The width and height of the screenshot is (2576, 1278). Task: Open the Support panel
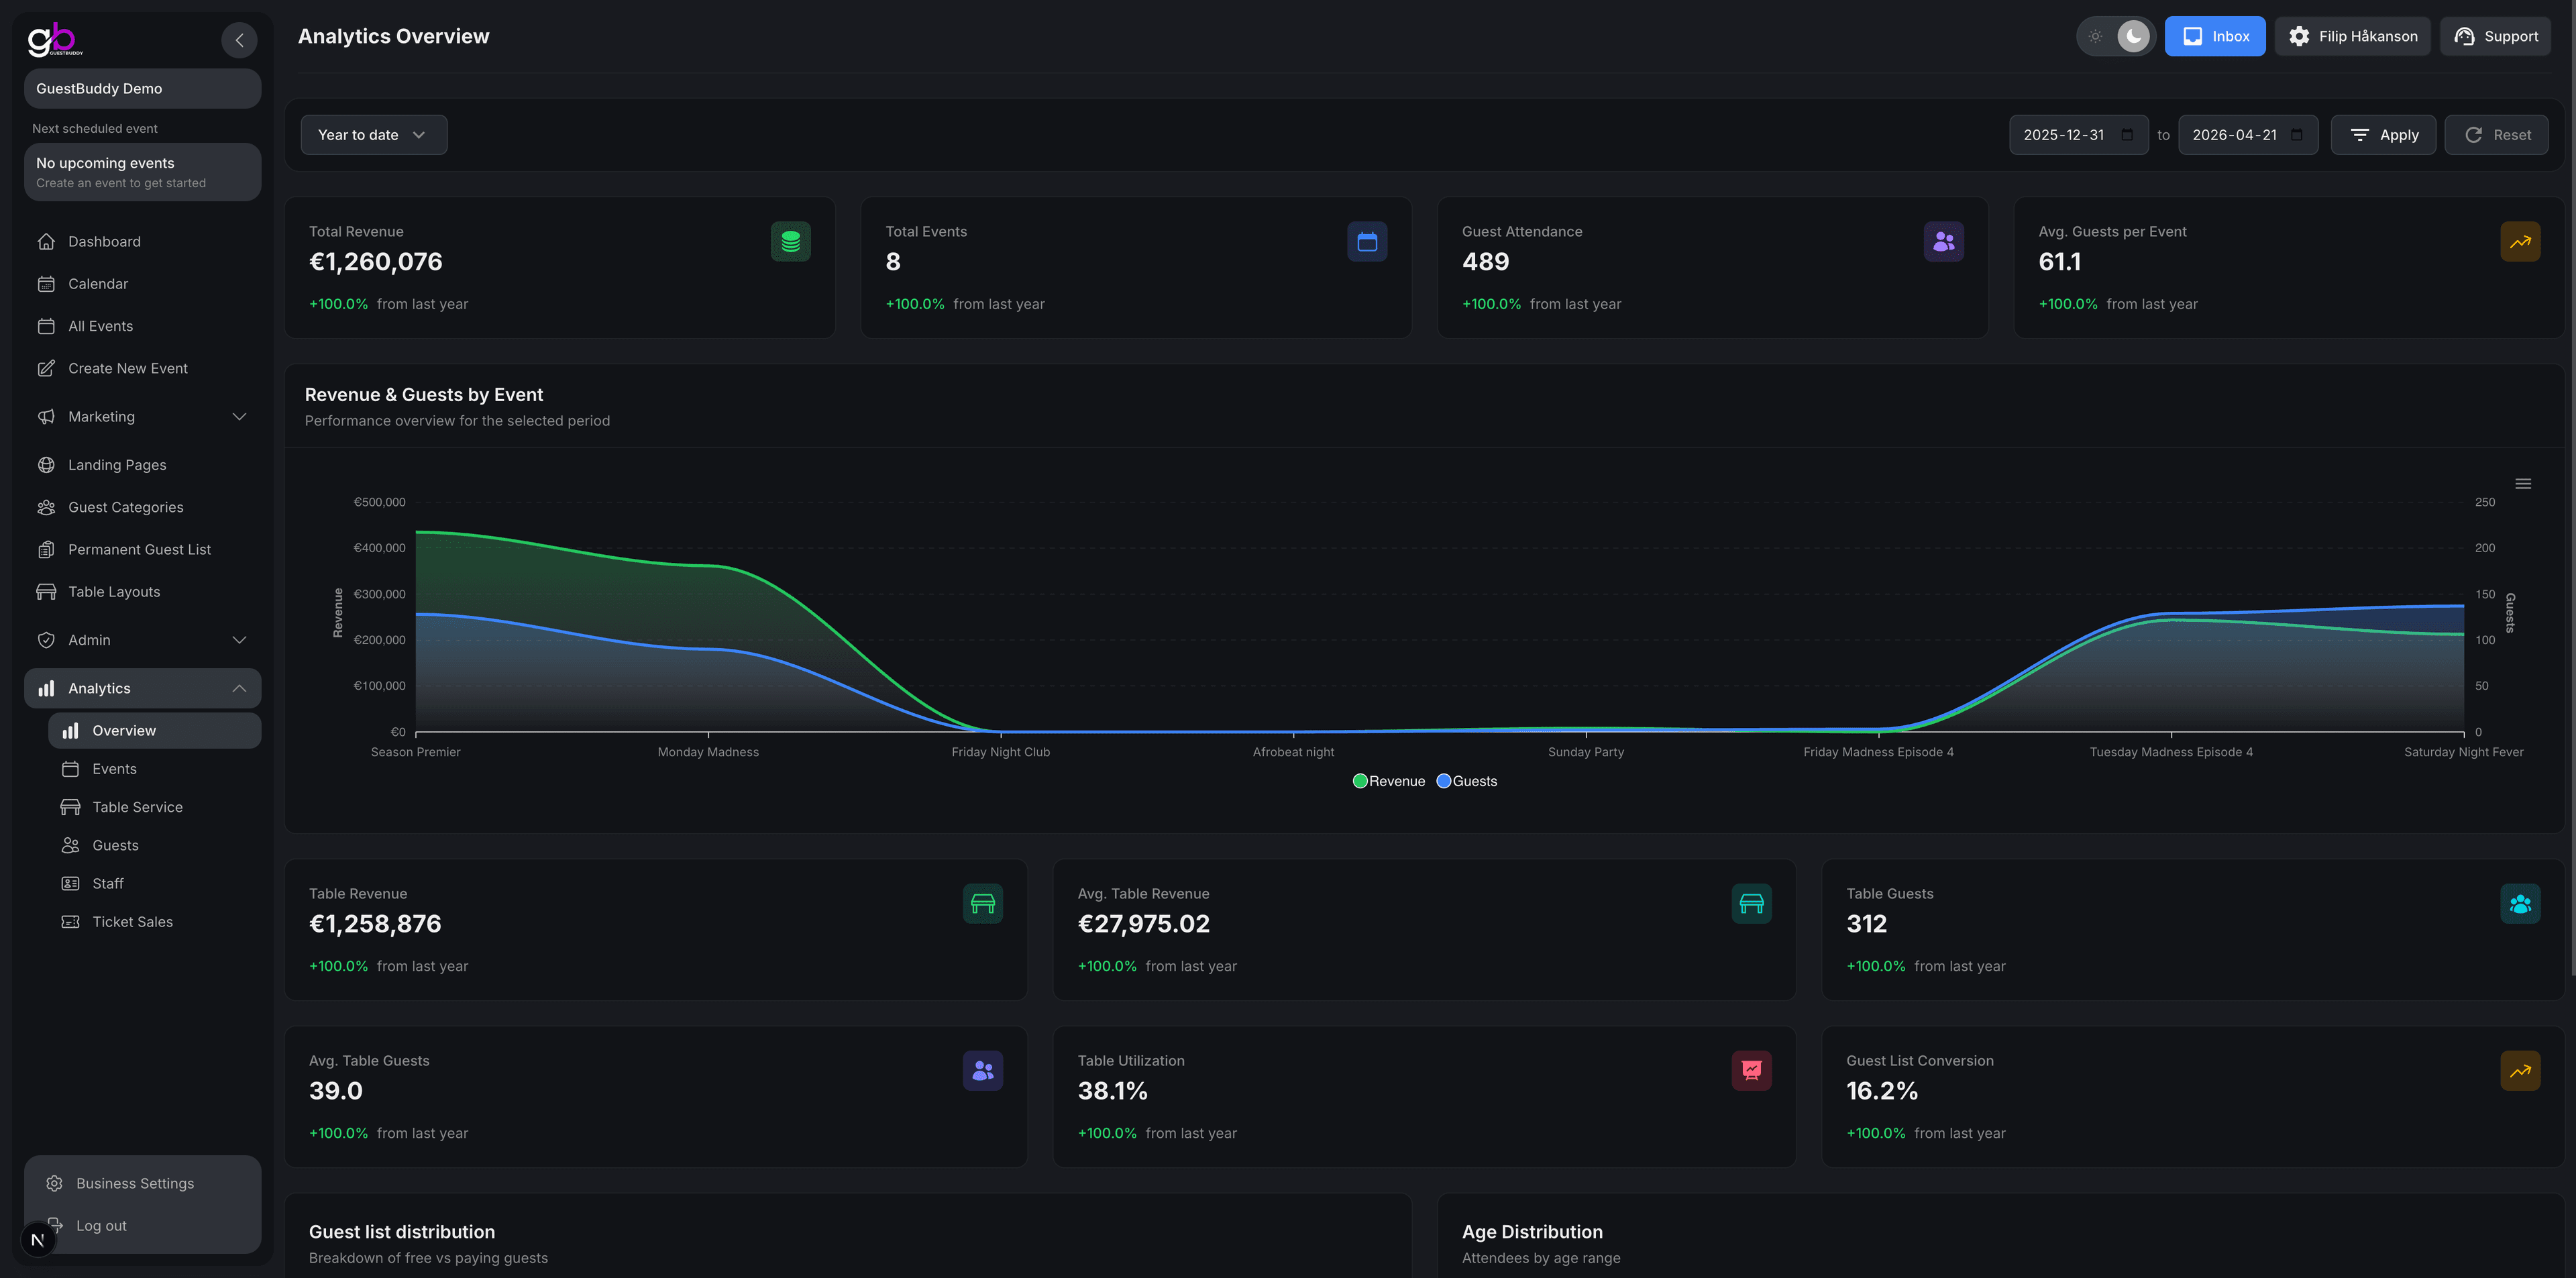[x=2495, y=36]
